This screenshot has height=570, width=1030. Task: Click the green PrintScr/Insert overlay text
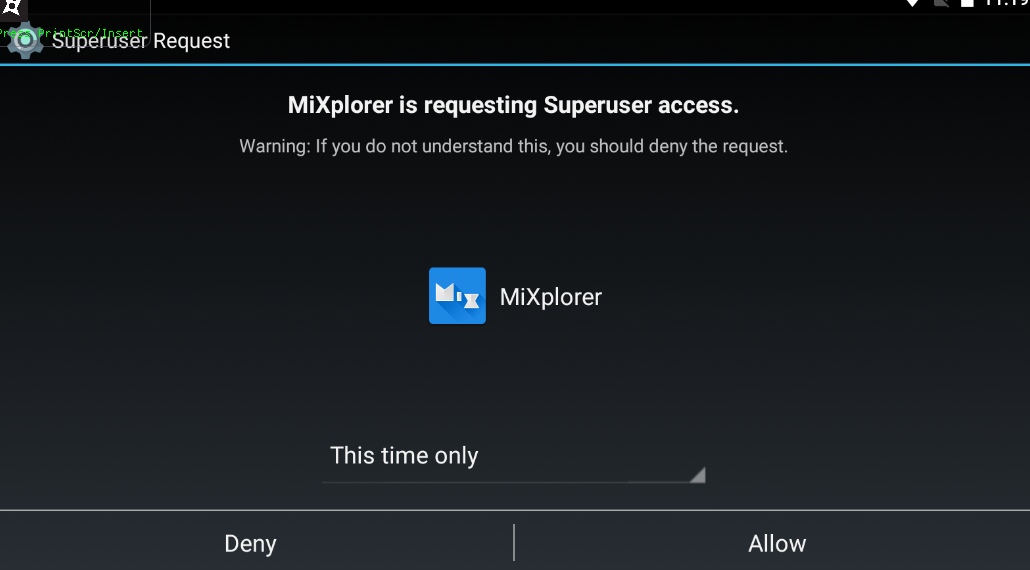click(71, 33)
